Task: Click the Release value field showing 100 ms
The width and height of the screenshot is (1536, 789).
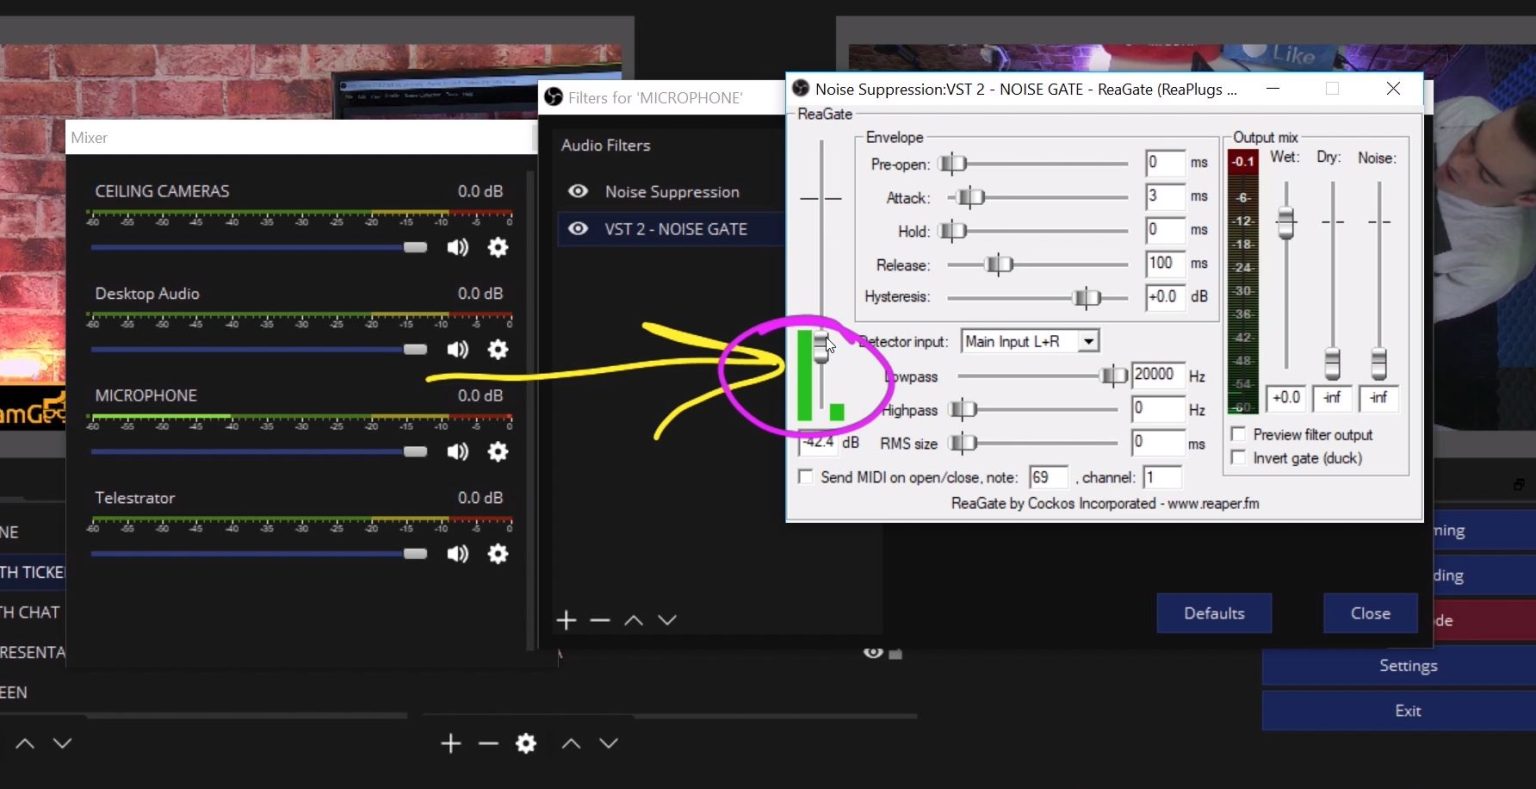Action: [x=1164, y=263]
